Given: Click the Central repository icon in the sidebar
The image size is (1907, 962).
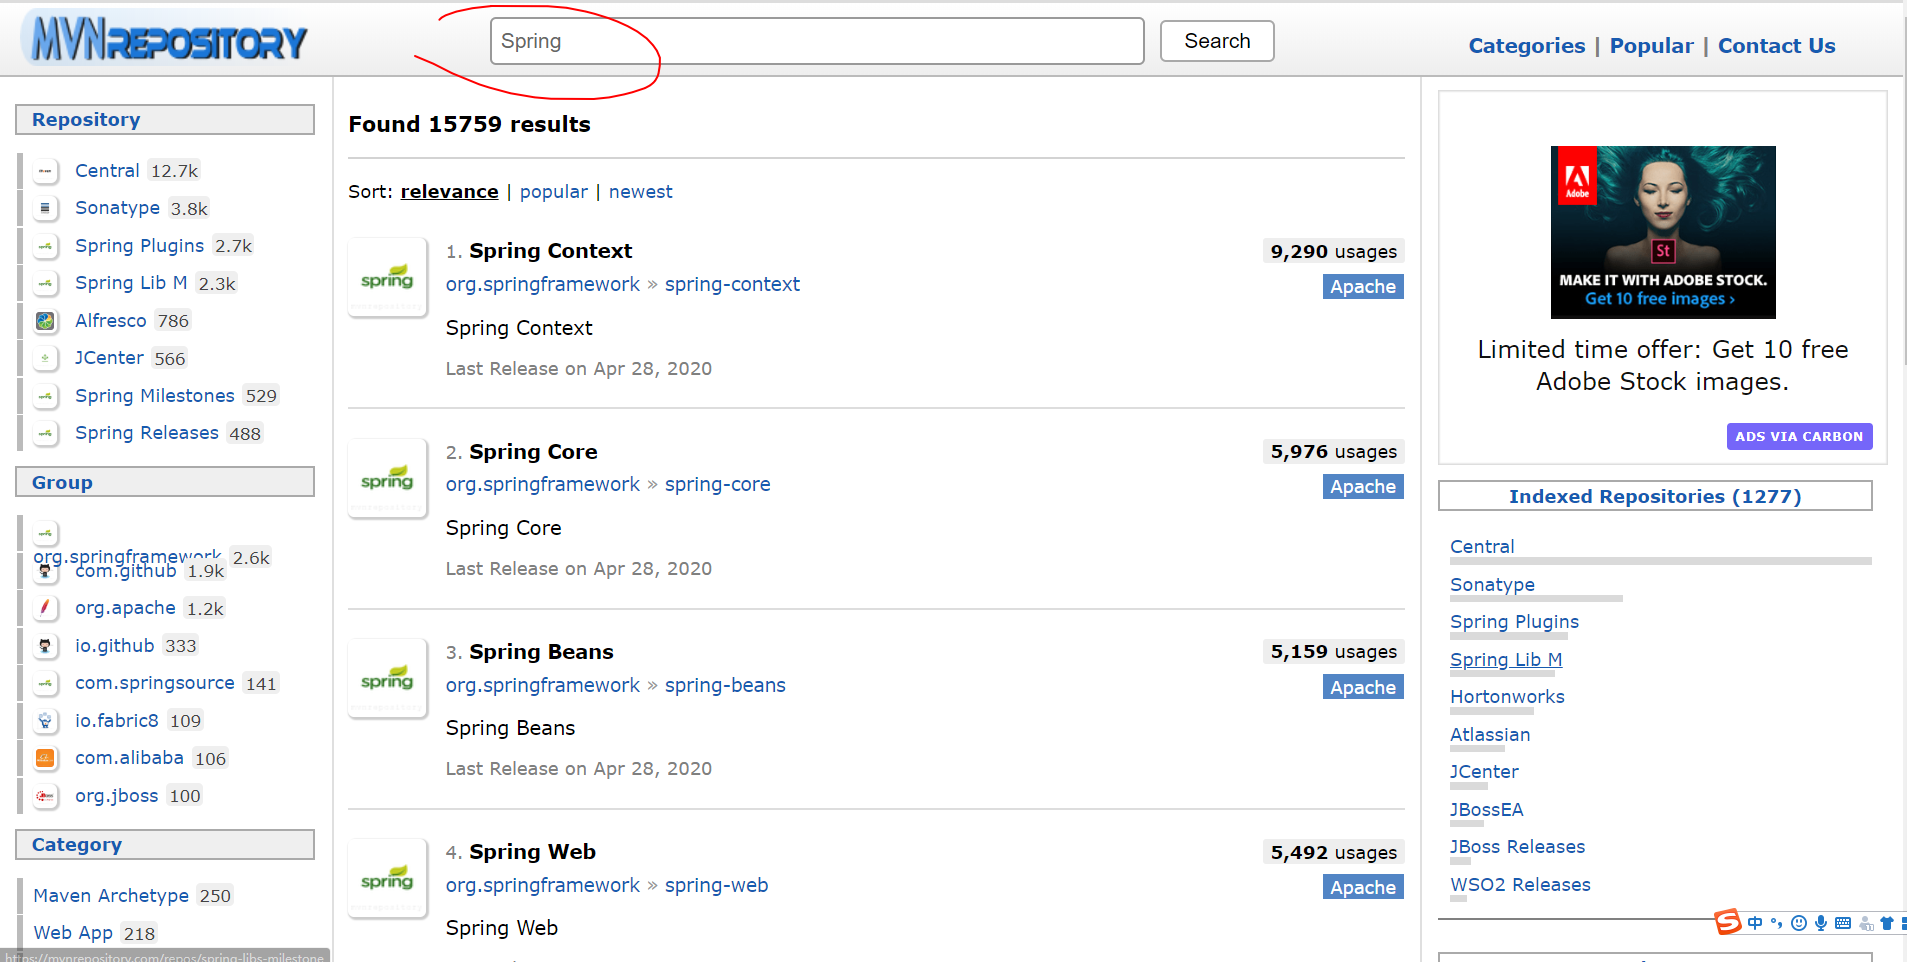Looking at the screenshot, I should (45, 171).
